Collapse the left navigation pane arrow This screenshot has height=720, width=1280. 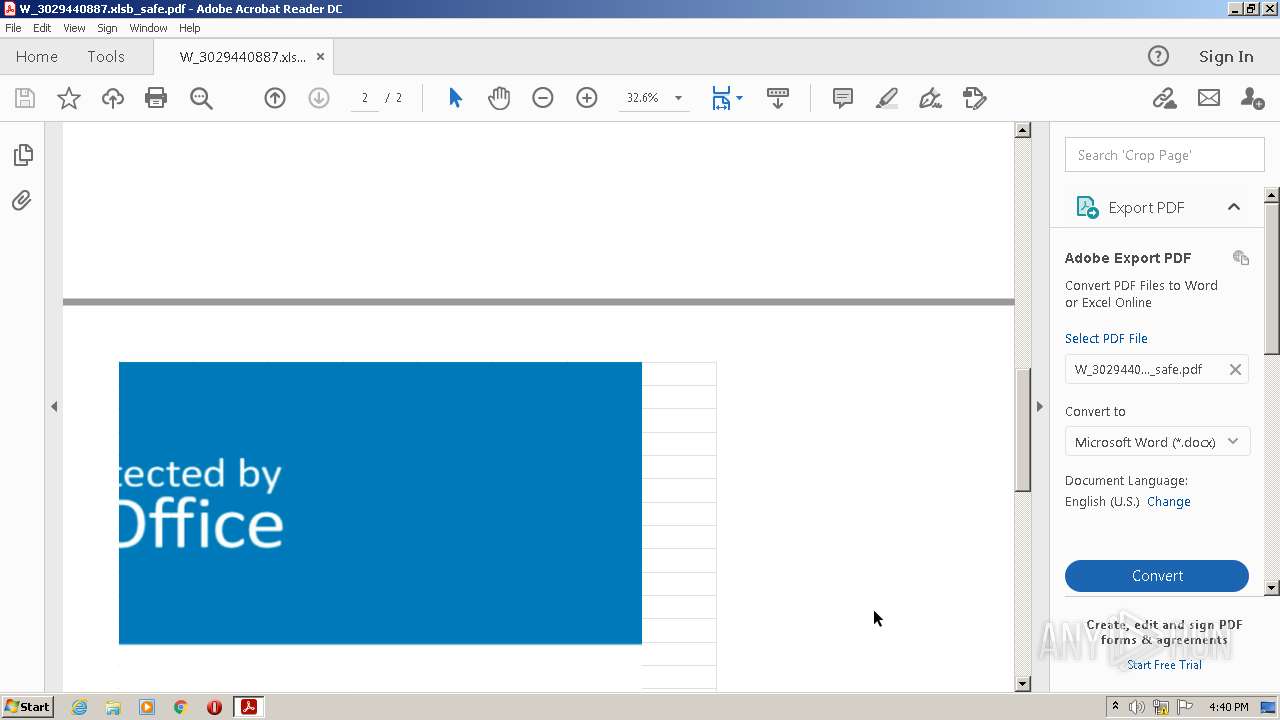point(54,406)
